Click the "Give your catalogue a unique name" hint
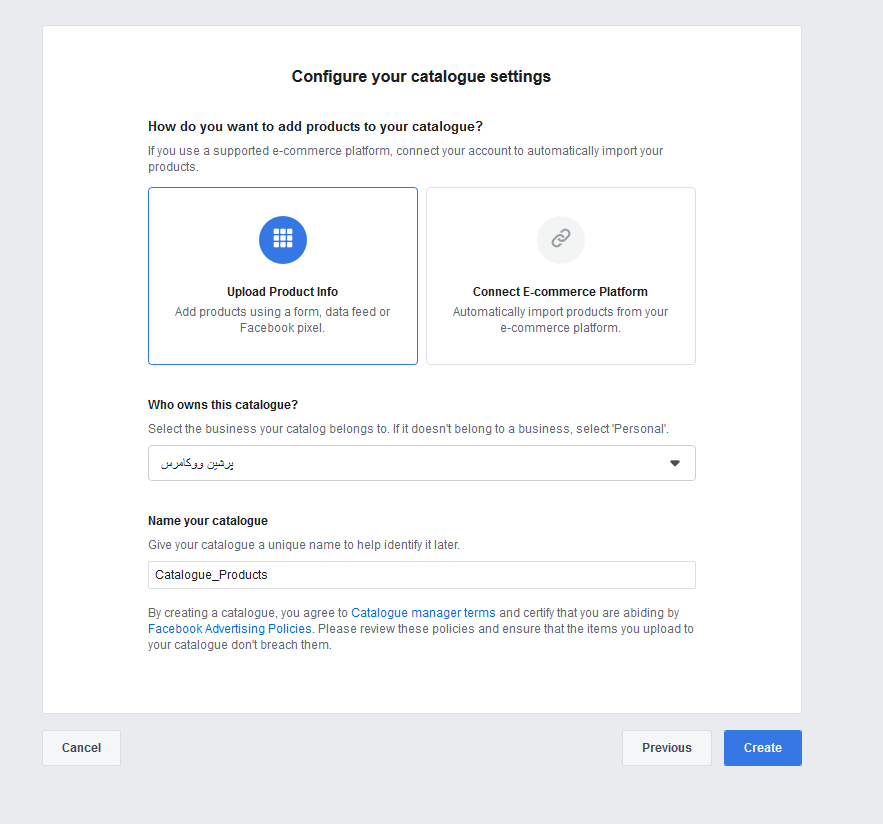 (304, 545)
